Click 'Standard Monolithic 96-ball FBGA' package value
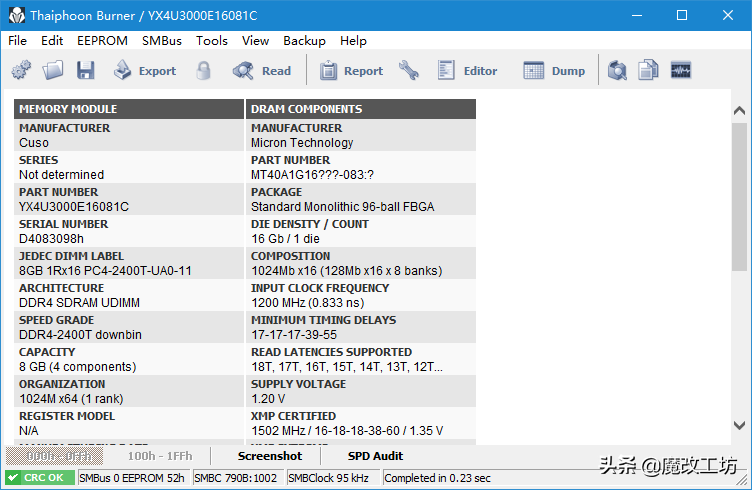This screenshot has width=752, height=490. [342, 207]
